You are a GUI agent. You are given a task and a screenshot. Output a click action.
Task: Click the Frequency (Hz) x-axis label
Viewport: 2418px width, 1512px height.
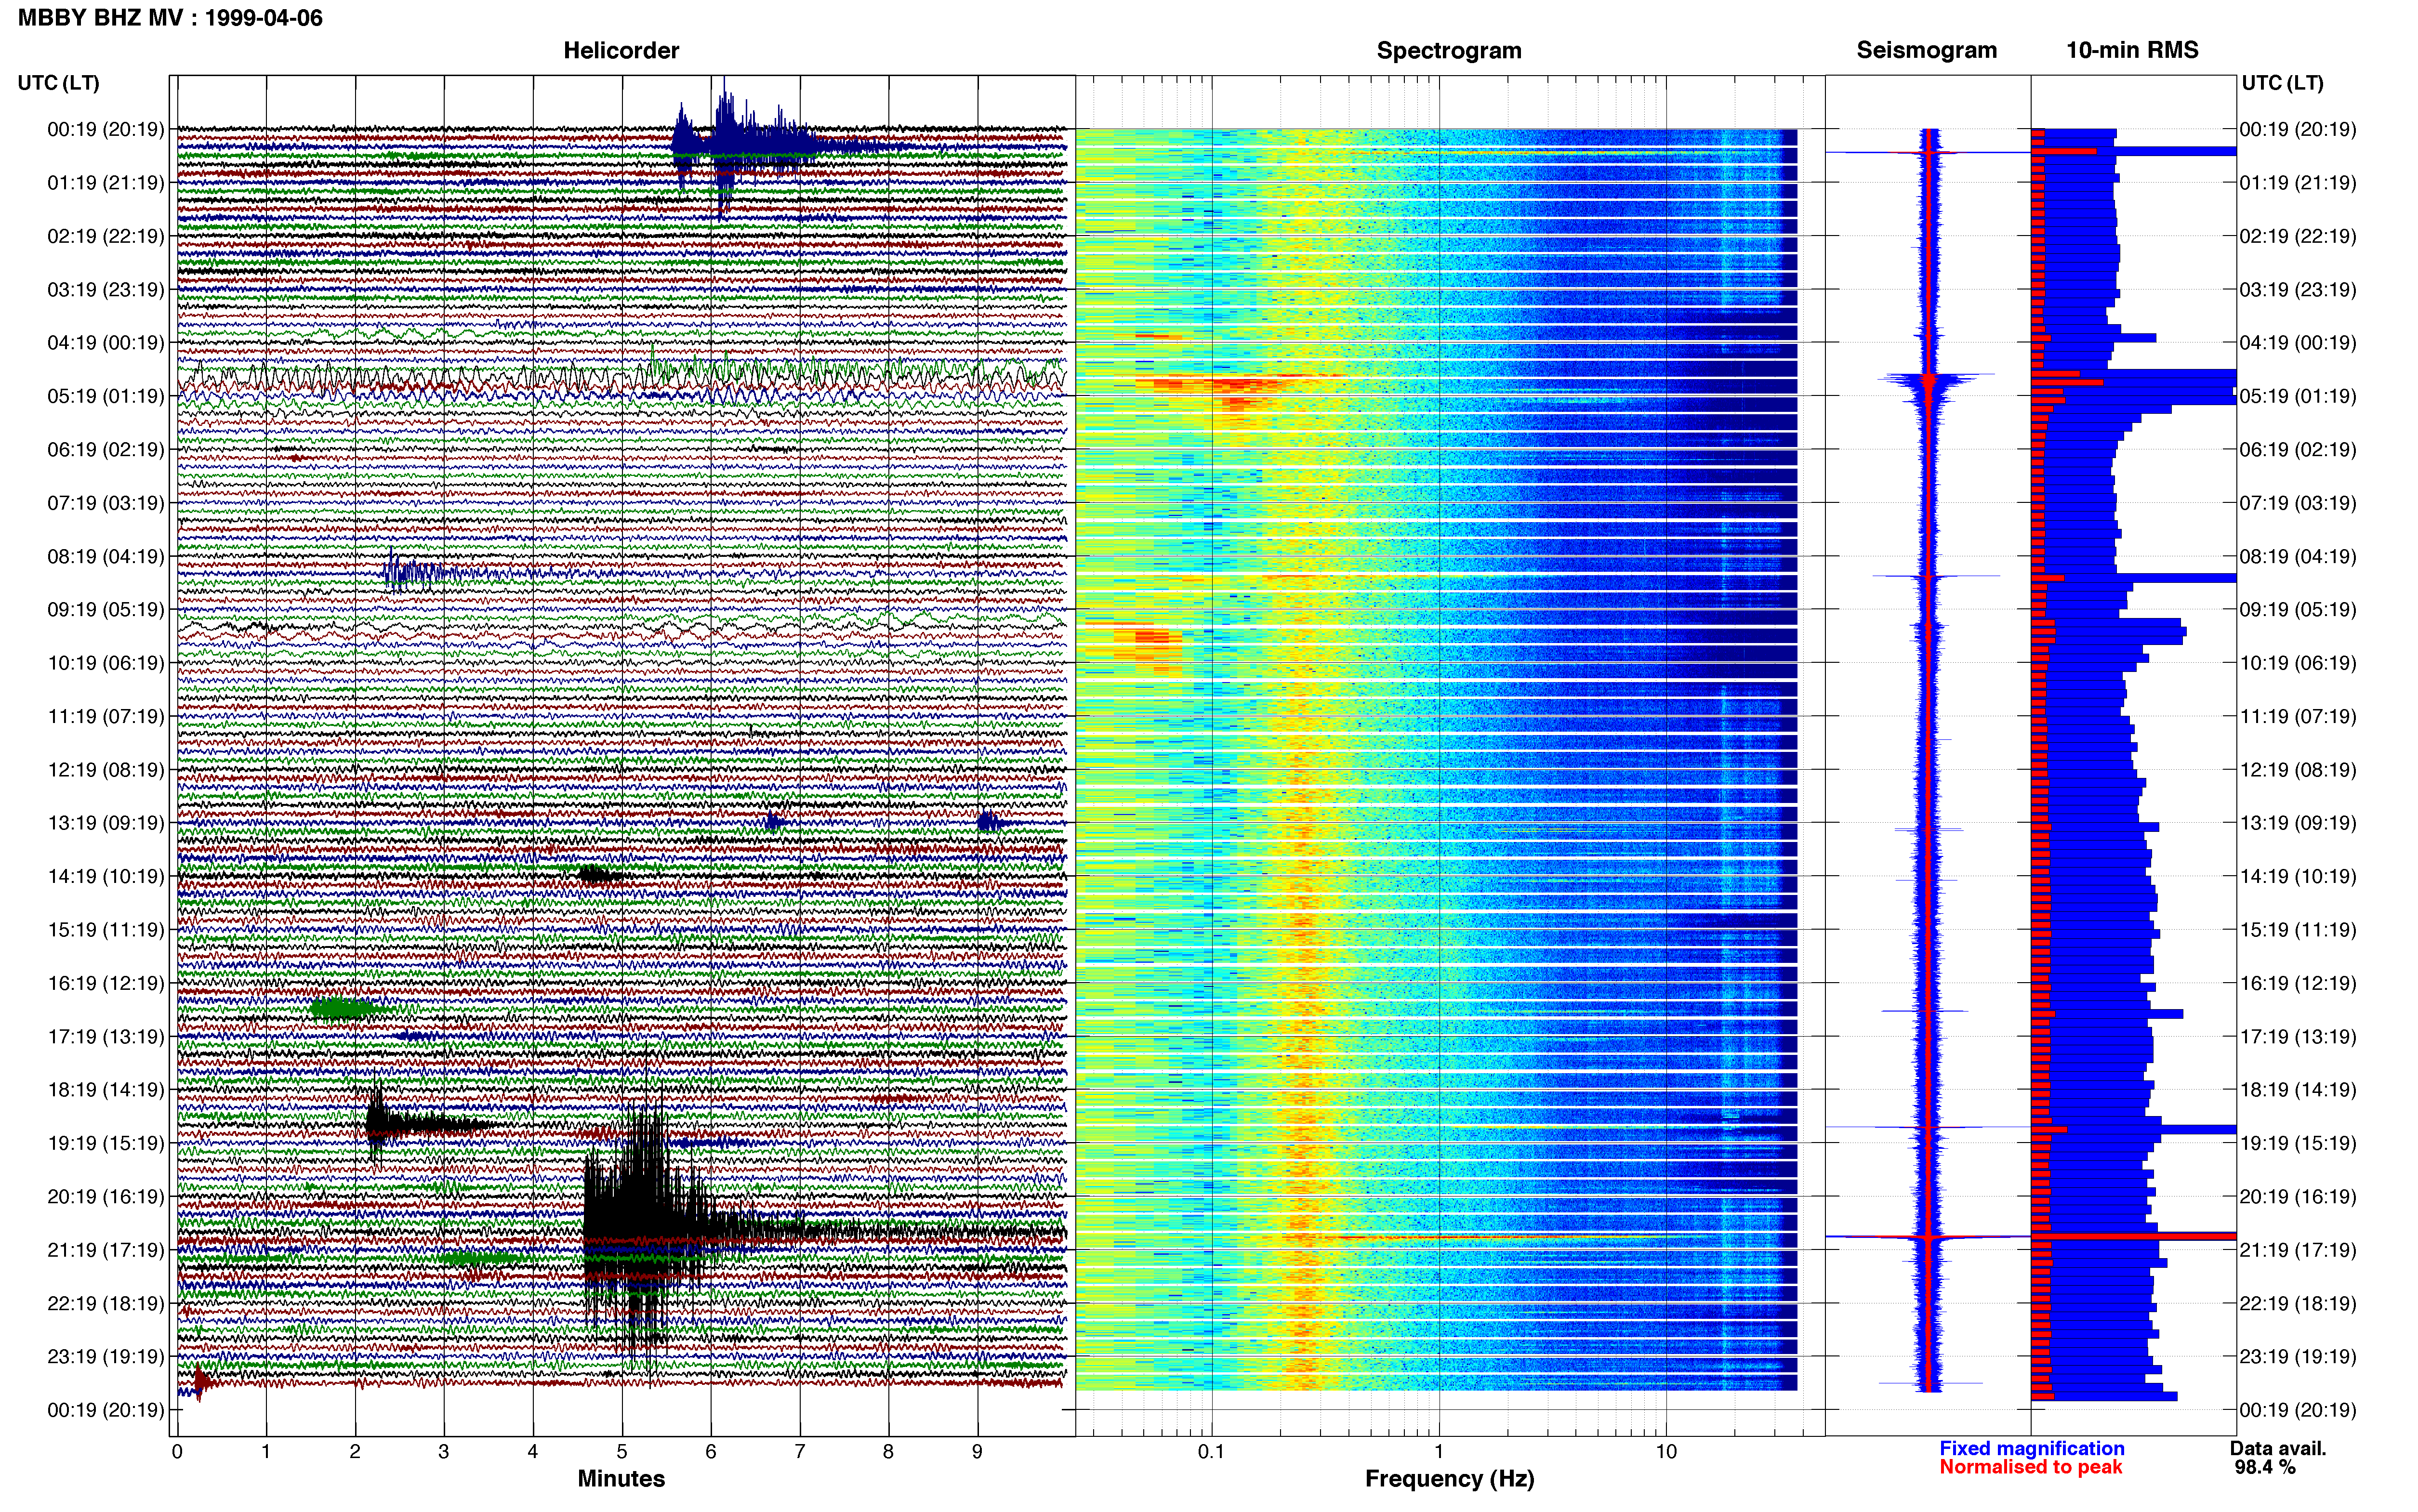tap(1449, 1479)
